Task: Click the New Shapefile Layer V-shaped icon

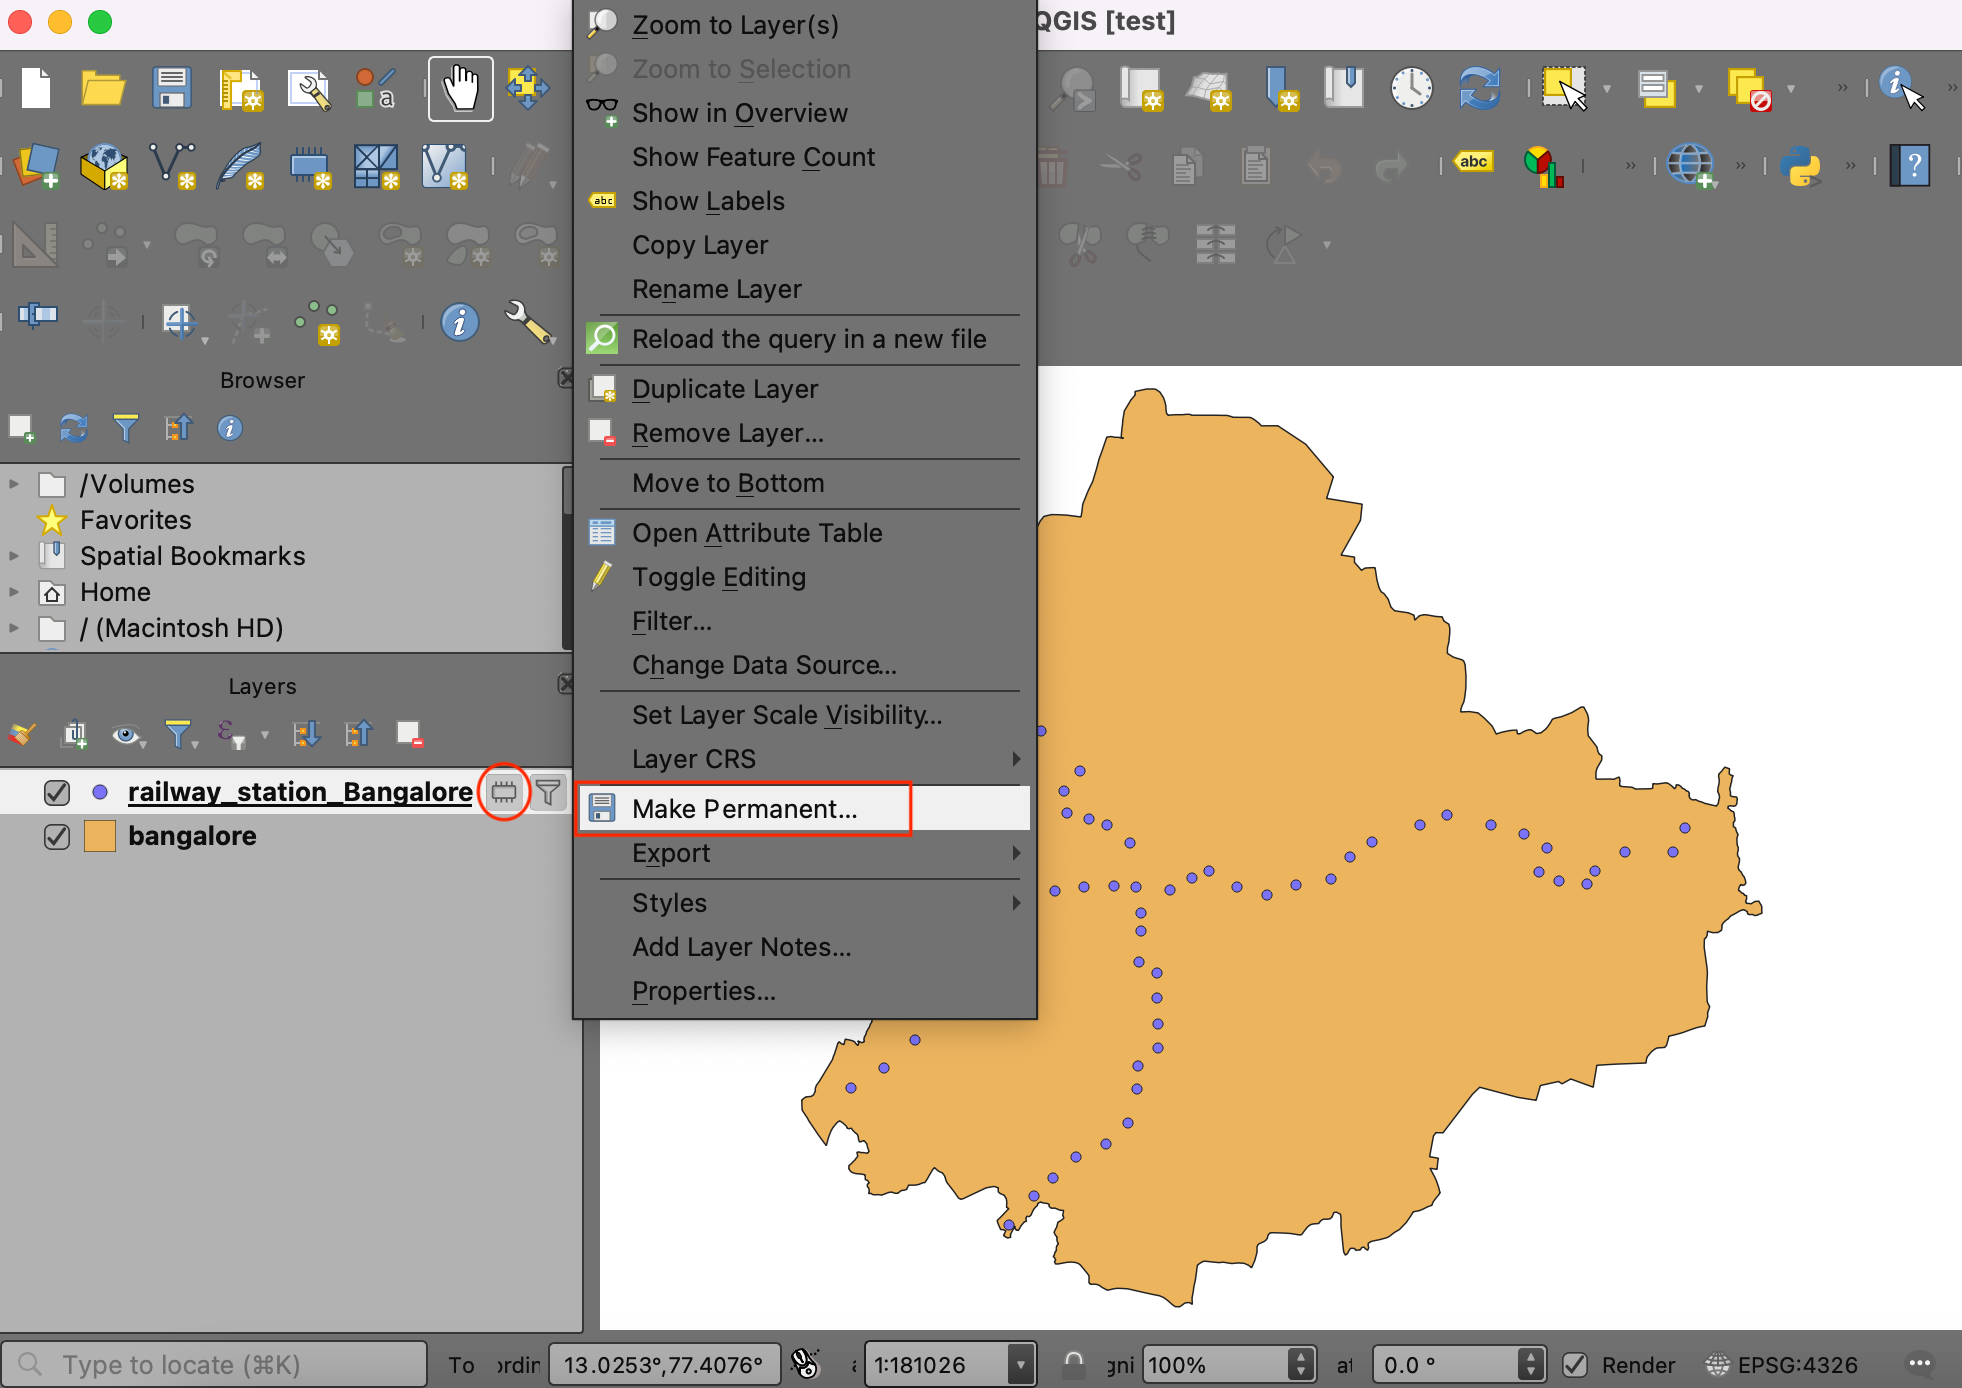Action: tap(172, 165)
